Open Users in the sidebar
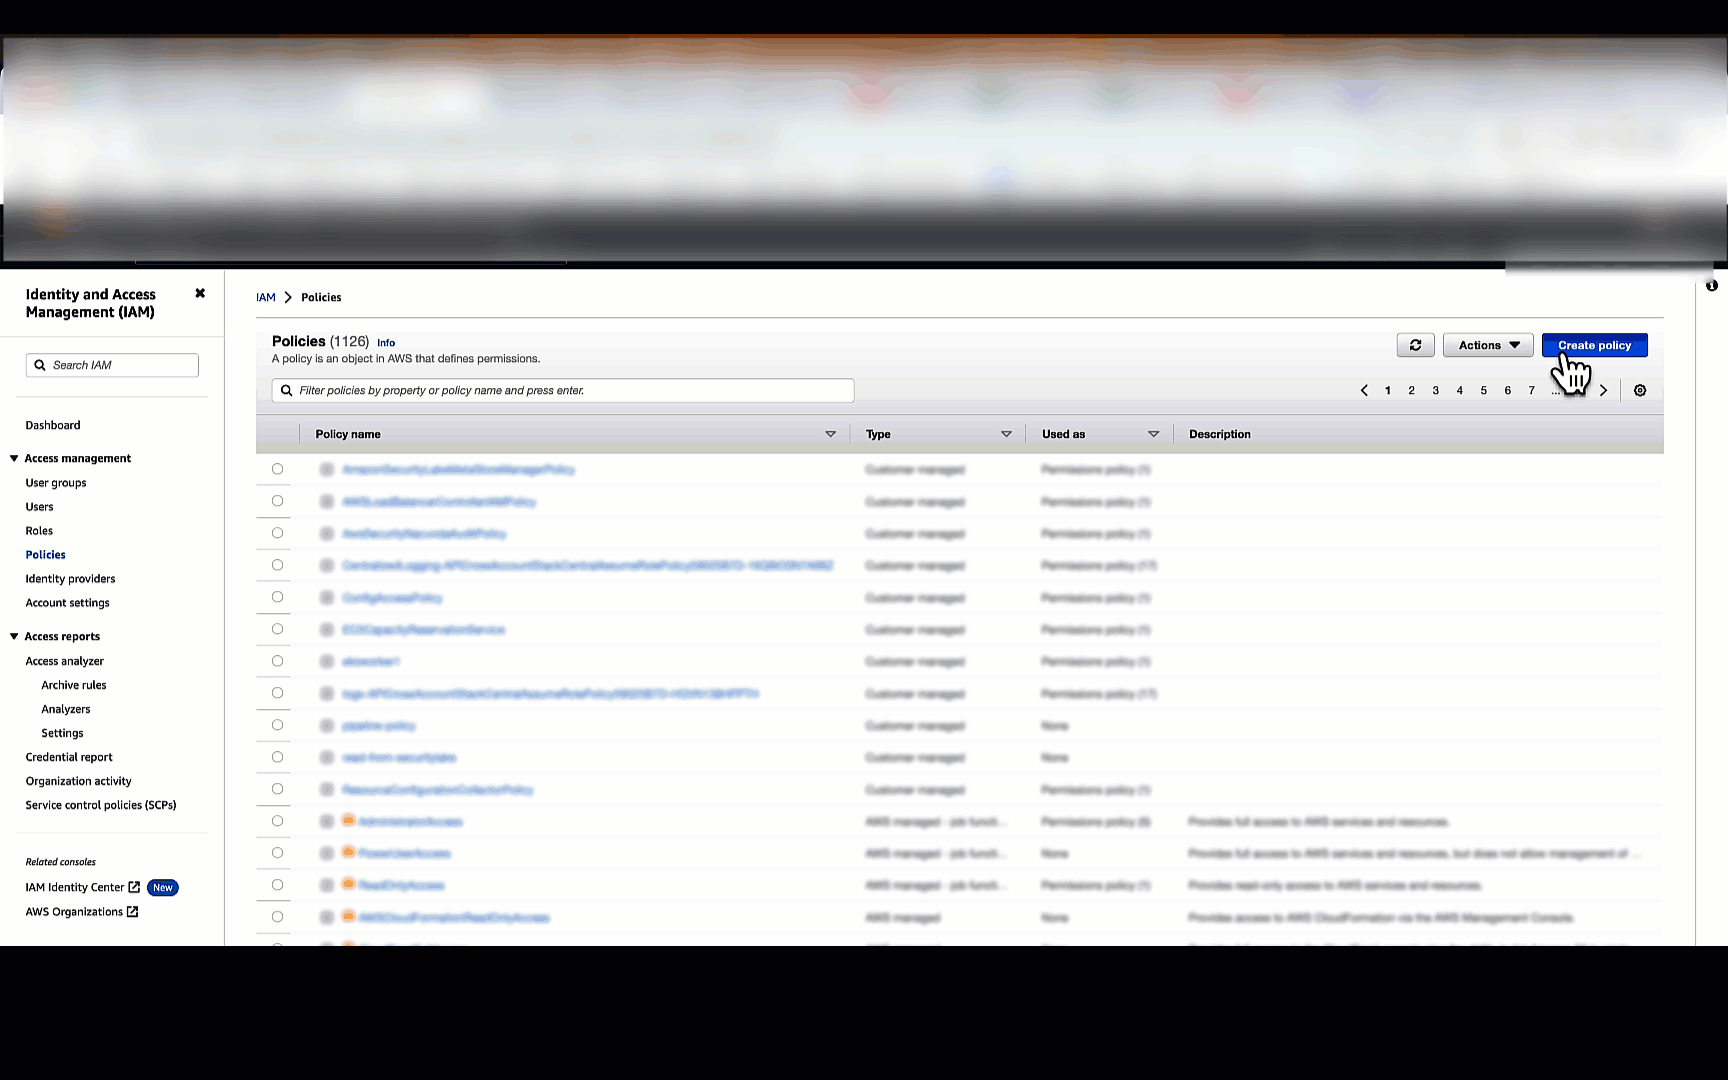This screenshot has width=1728, height=1080. point(39,507)
